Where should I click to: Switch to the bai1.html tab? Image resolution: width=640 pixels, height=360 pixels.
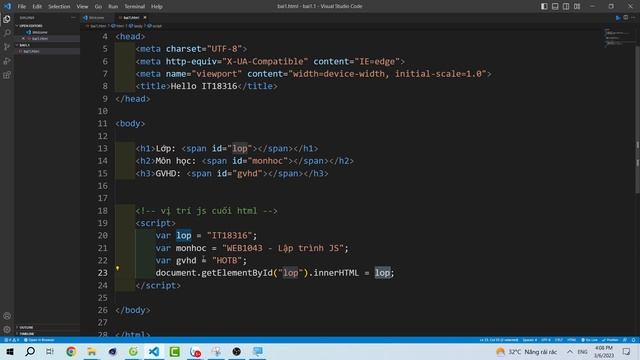pyautogui.click(x=131, y=18)
